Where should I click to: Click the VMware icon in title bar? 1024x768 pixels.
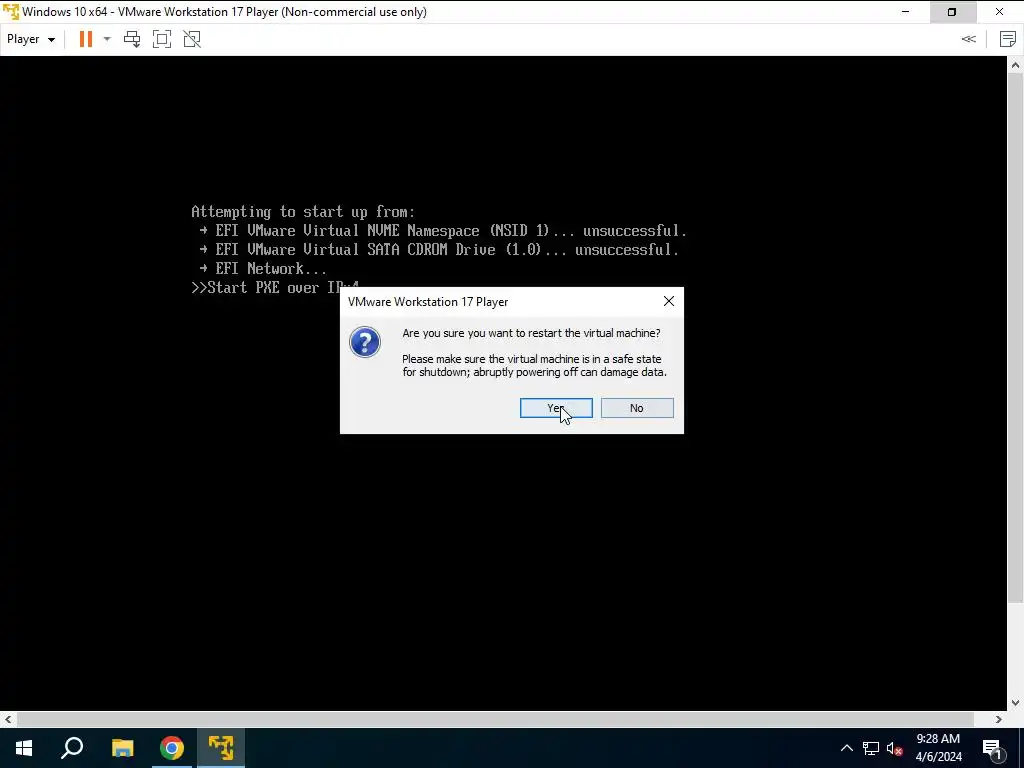[x=10, y=12]
